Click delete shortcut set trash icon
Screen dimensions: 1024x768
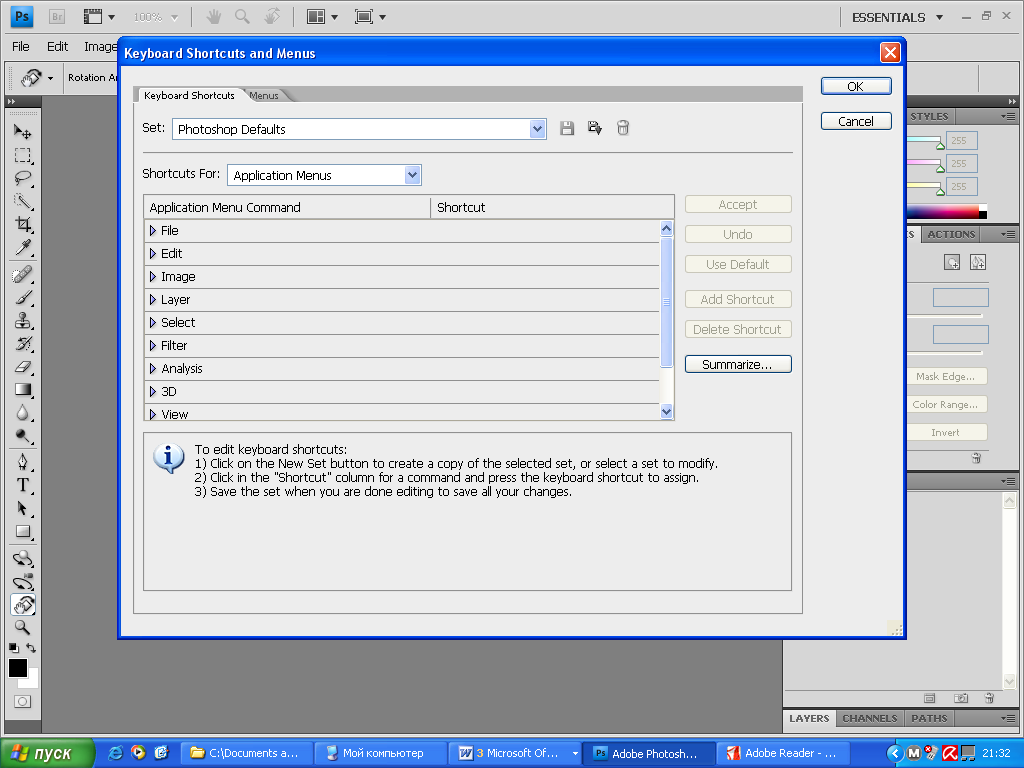pyautogui.click(x=623, y=128)
